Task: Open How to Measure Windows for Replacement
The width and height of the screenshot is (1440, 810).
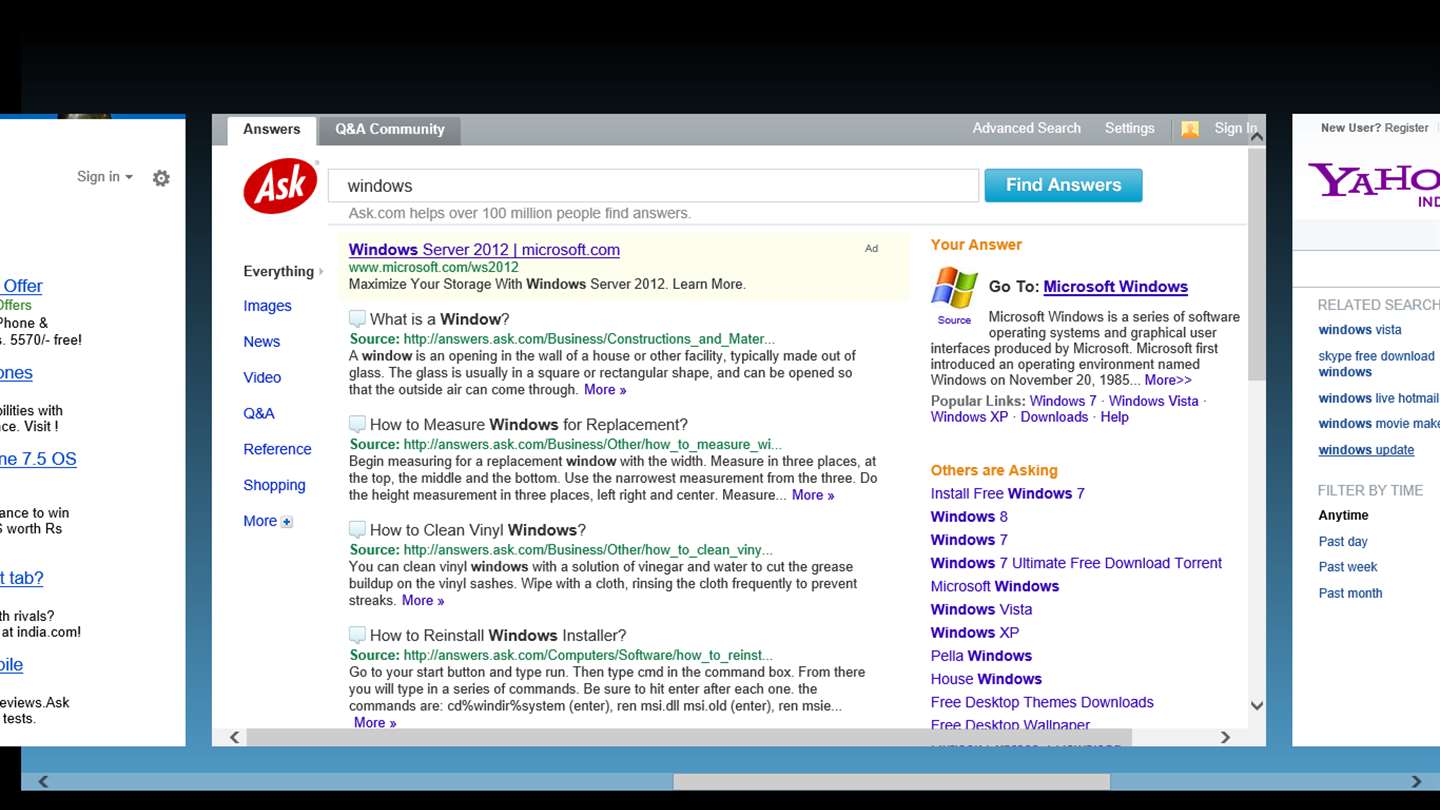Action: pos(528,425)
